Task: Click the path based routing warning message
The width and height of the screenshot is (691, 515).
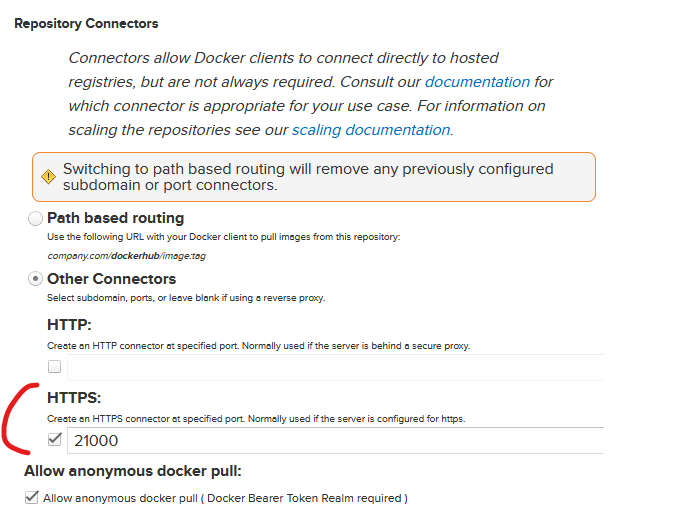Action: (x=308, y=177)
